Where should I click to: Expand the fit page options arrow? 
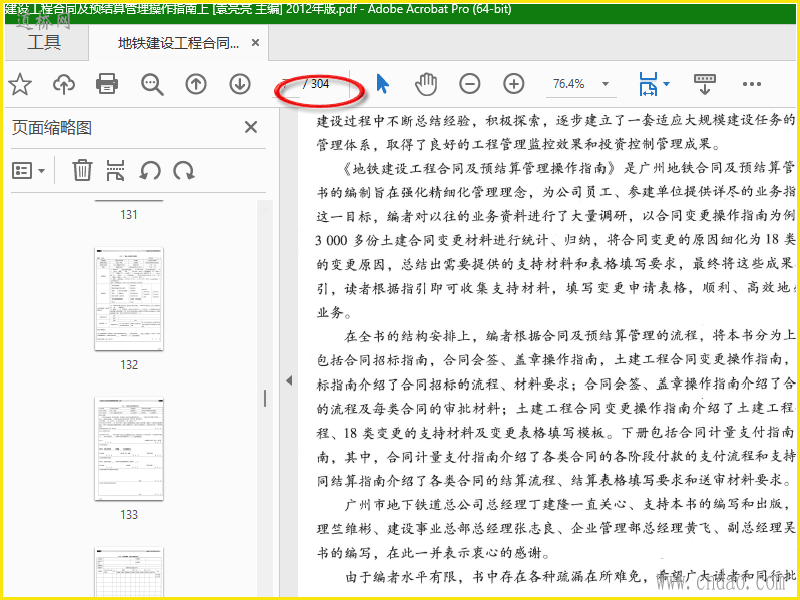(x=666, y=84)
